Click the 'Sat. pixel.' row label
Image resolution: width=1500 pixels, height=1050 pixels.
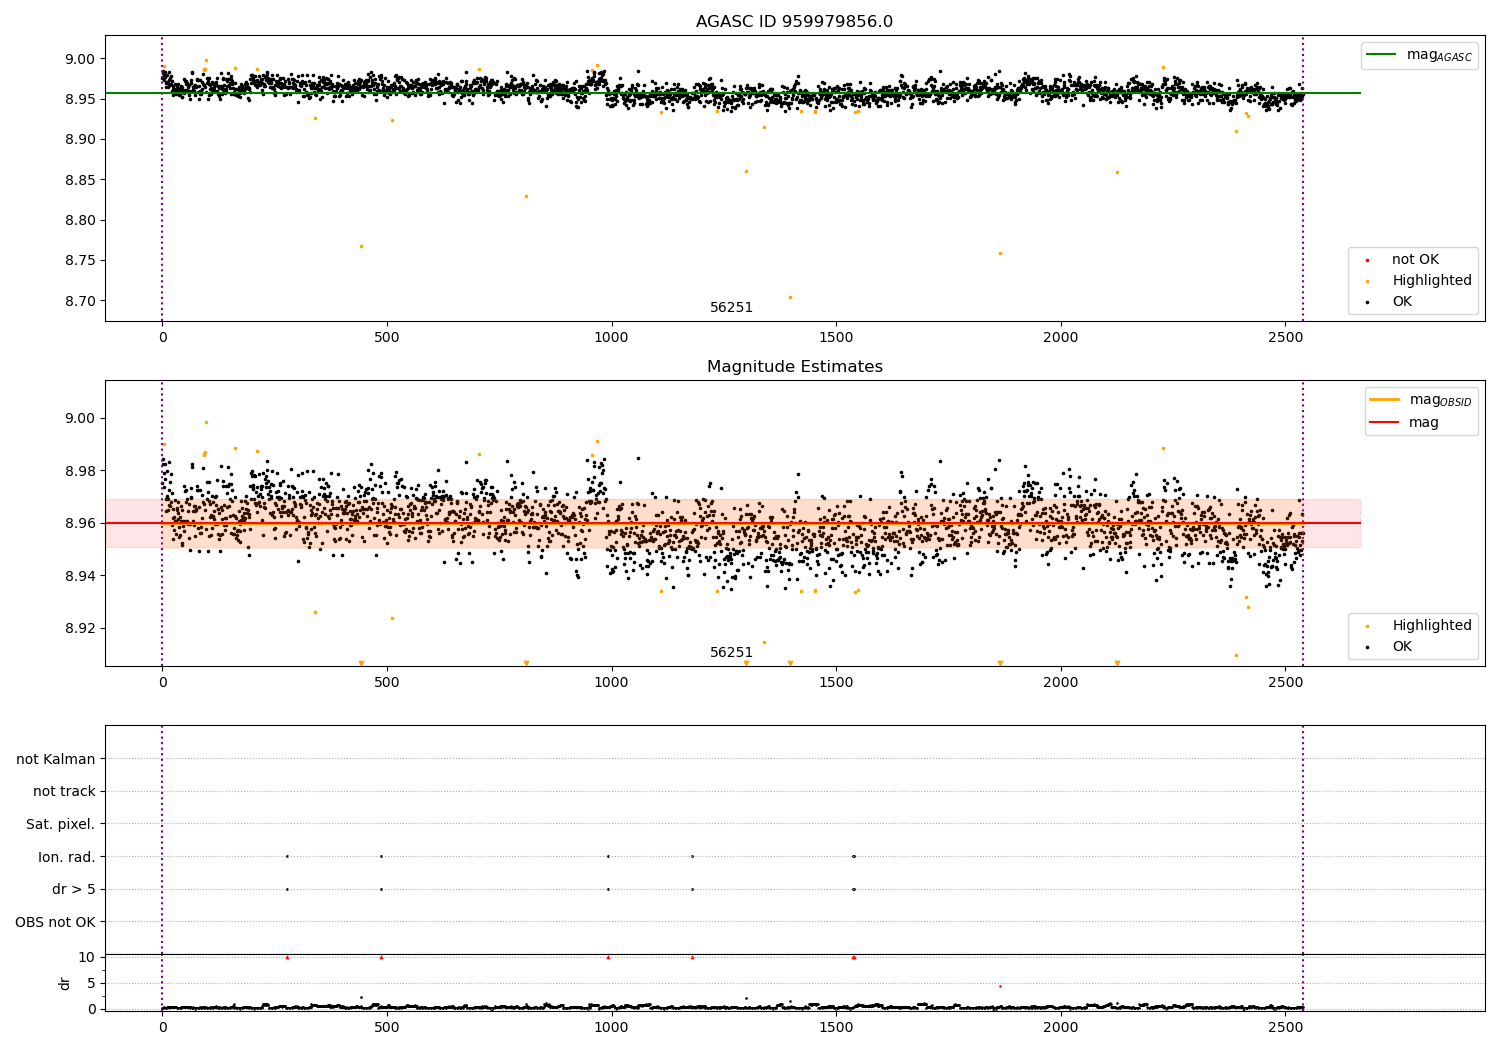[x=60, y=824]
